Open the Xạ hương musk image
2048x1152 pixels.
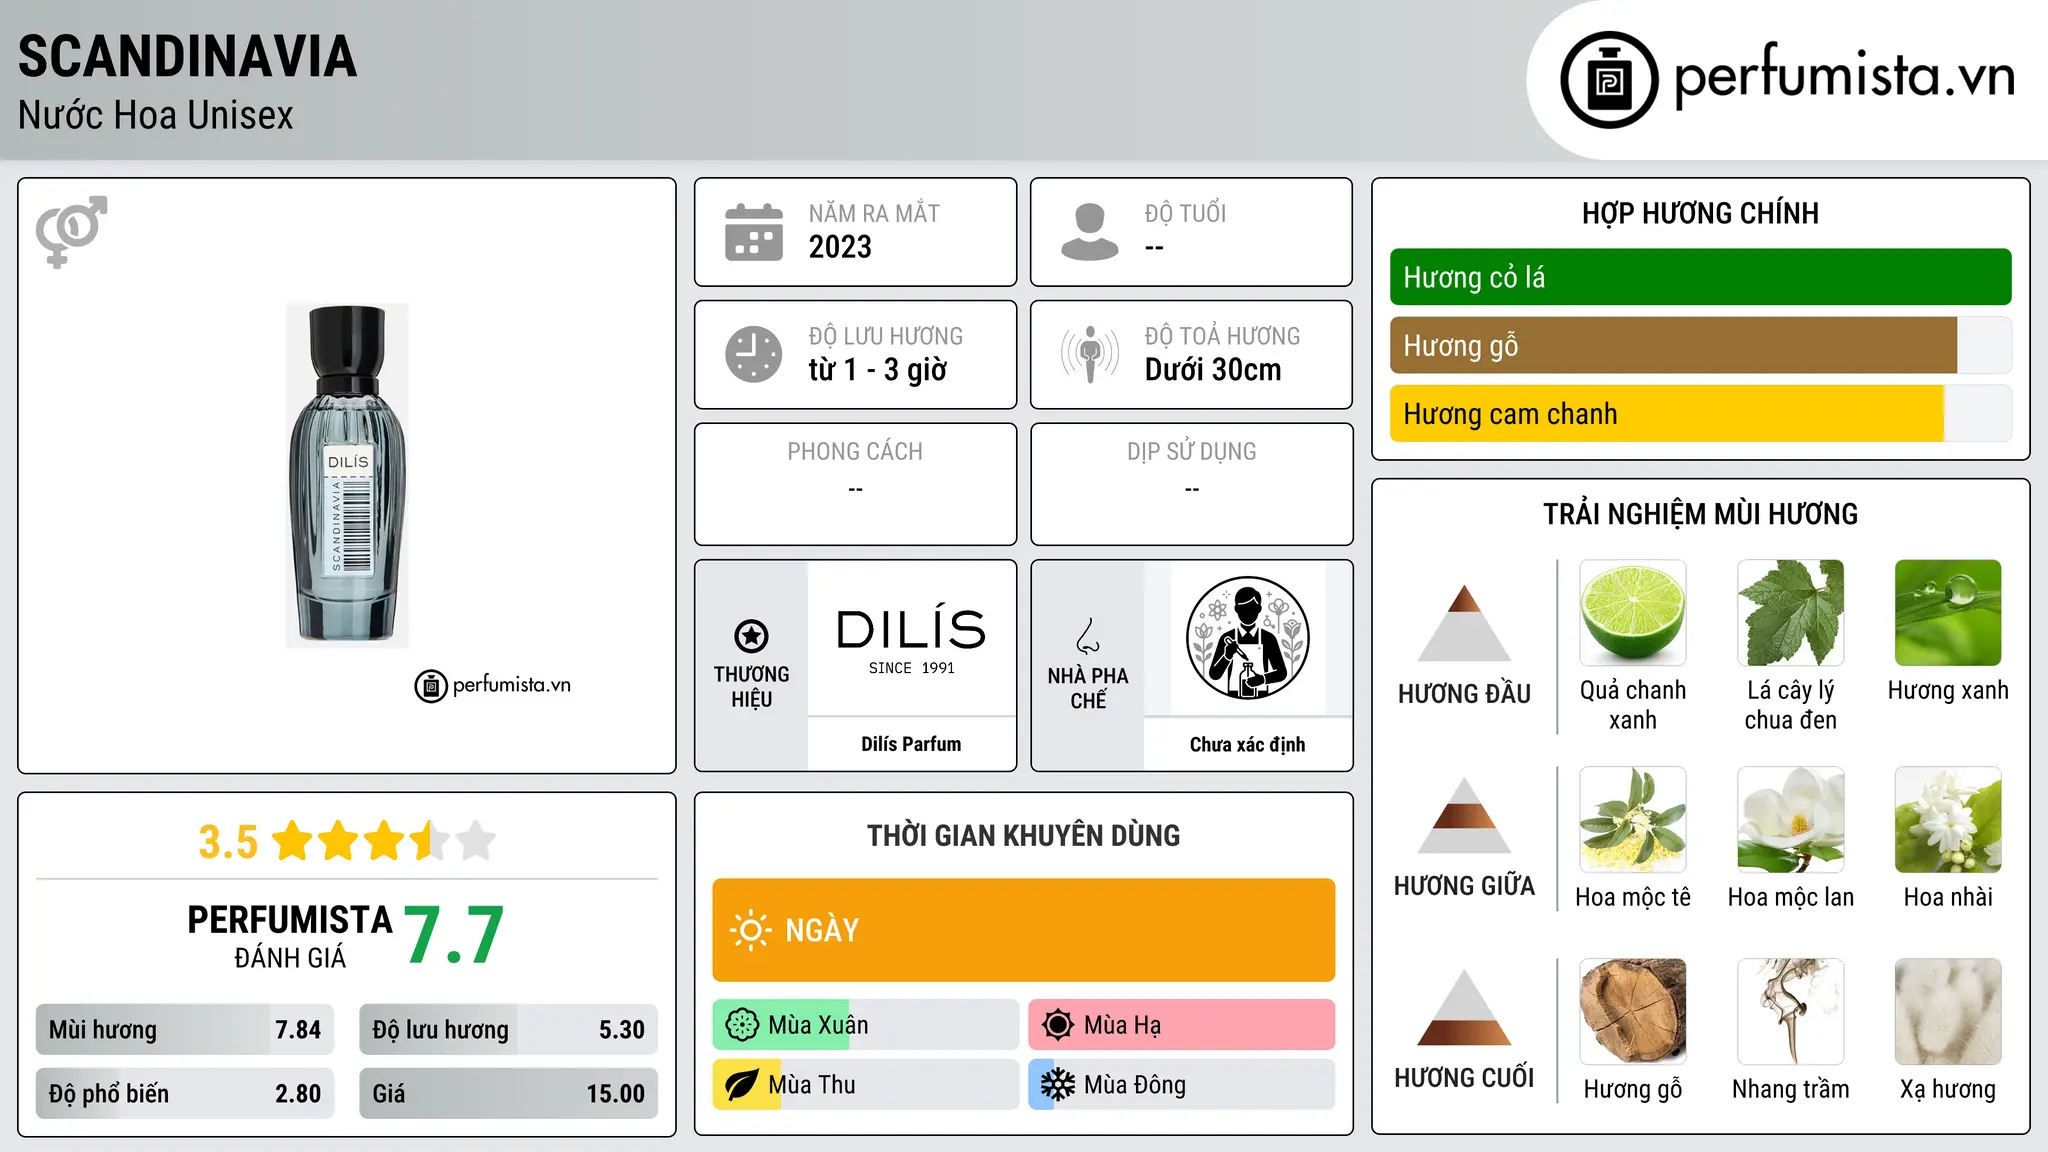(x=1948, y=1012)
